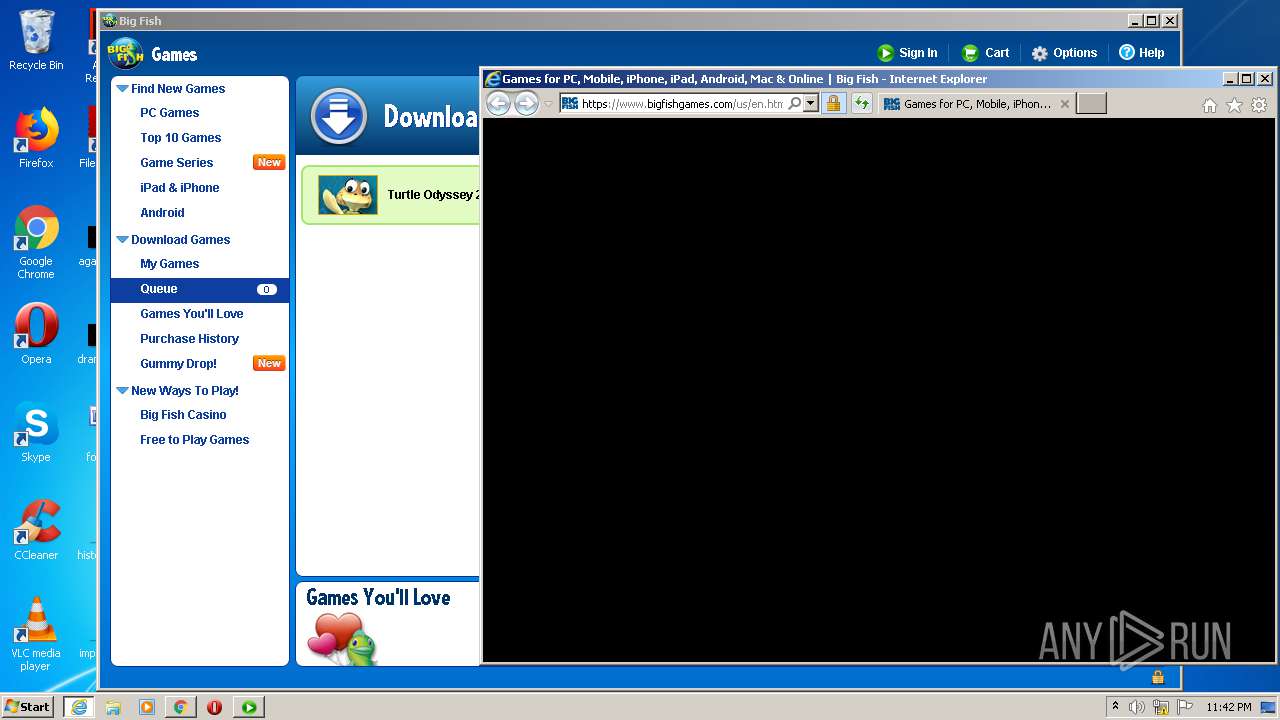
Task: Open Big Fish Options
Action: 1064,53
